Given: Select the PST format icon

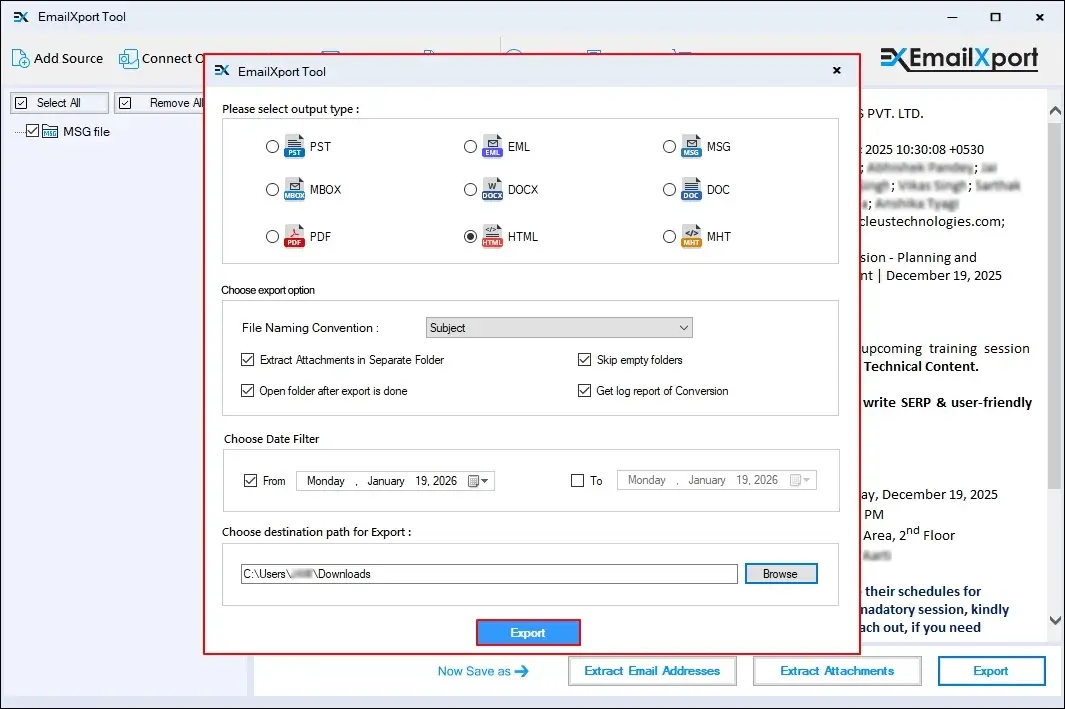Looking at the screenshot, I should click(294, 146).
